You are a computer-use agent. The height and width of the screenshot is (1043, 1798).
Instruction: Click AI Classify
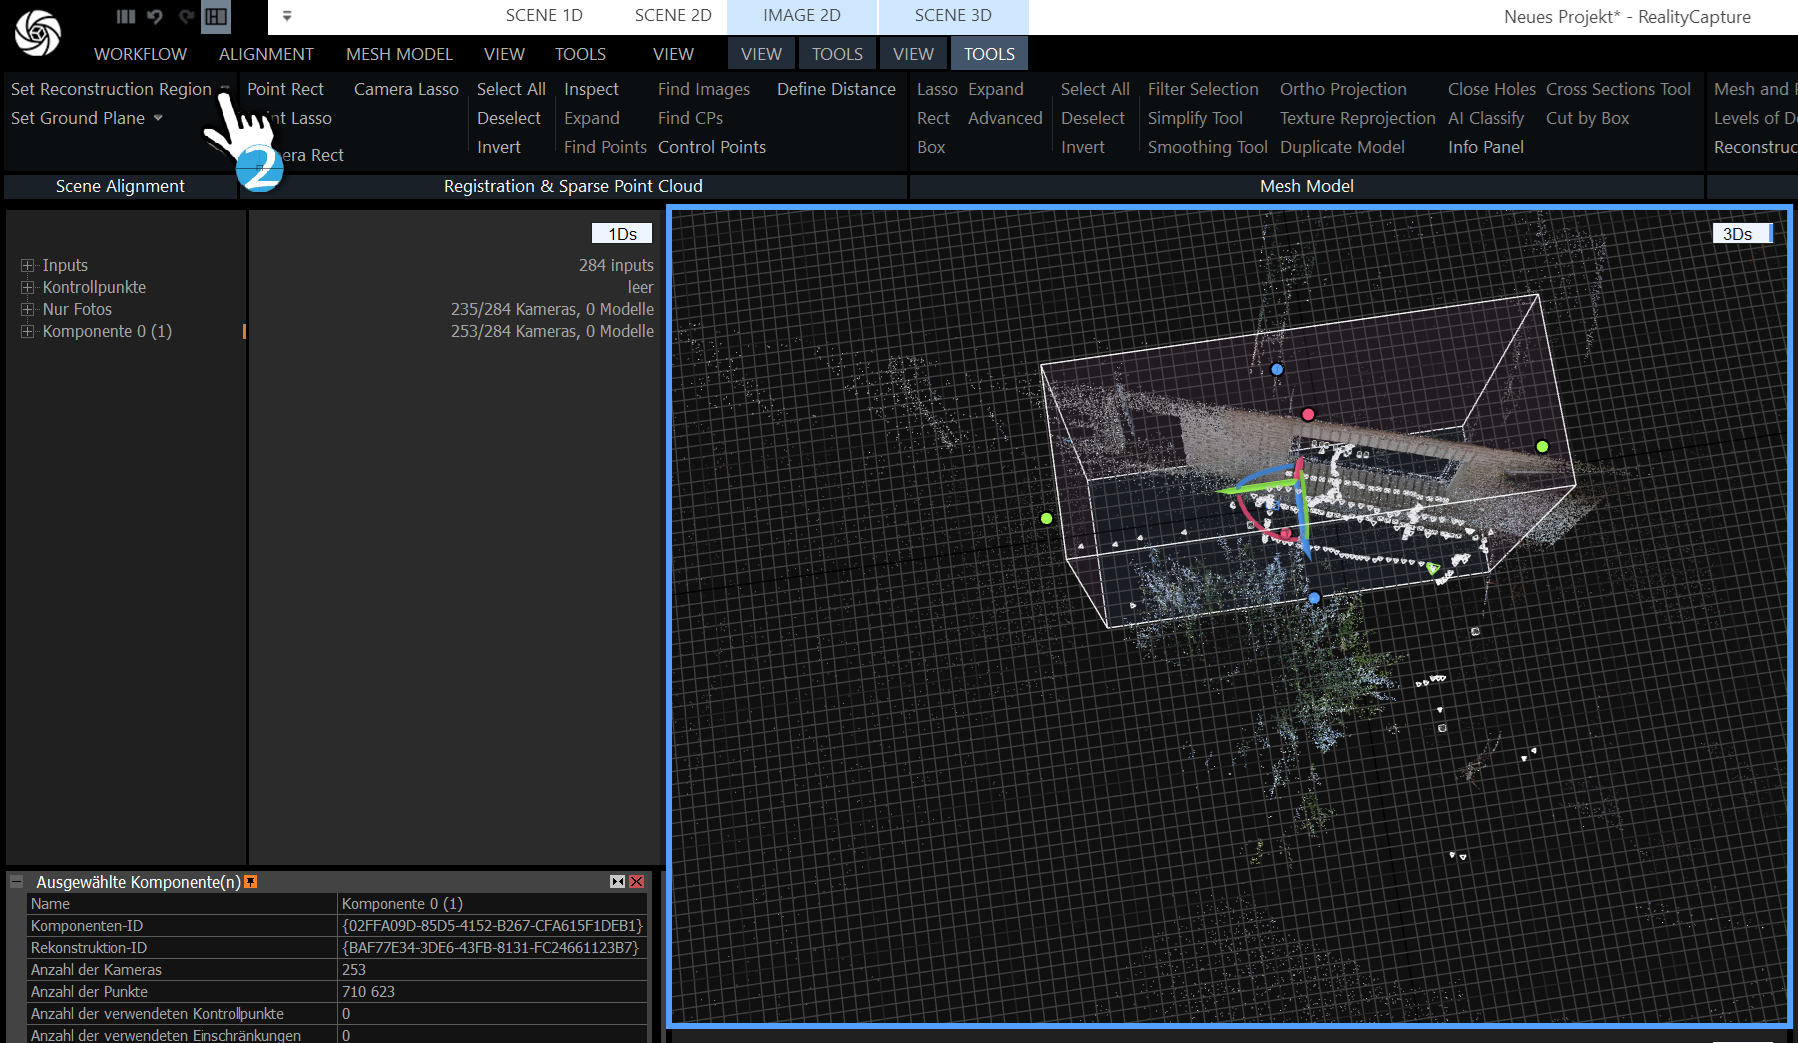pos(1486,118)
